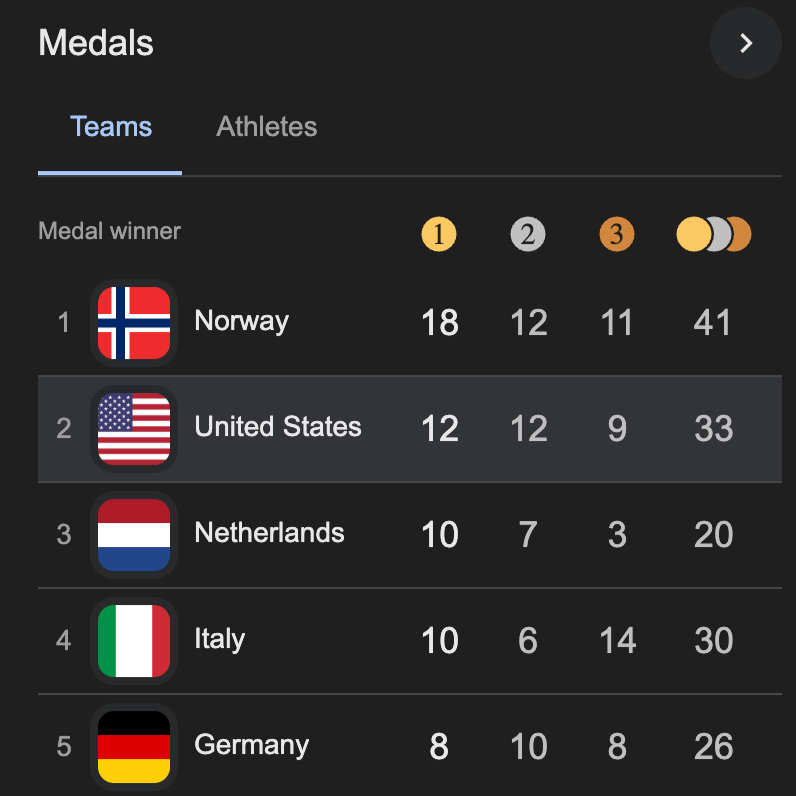The image size is (796, 796).
Task: Expand medals with the right chevron button
Action: (x=745, y=43)
